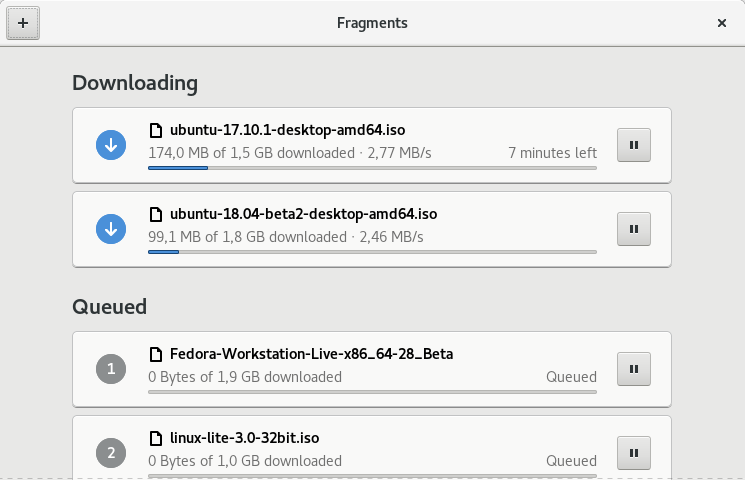
Task: Close the Fragments window
Action: (x=722, y=23)
